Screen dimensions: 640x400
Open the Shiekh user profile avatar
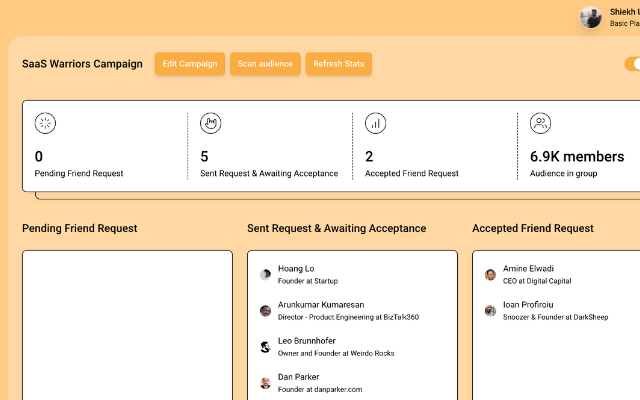tap(591, 18)
